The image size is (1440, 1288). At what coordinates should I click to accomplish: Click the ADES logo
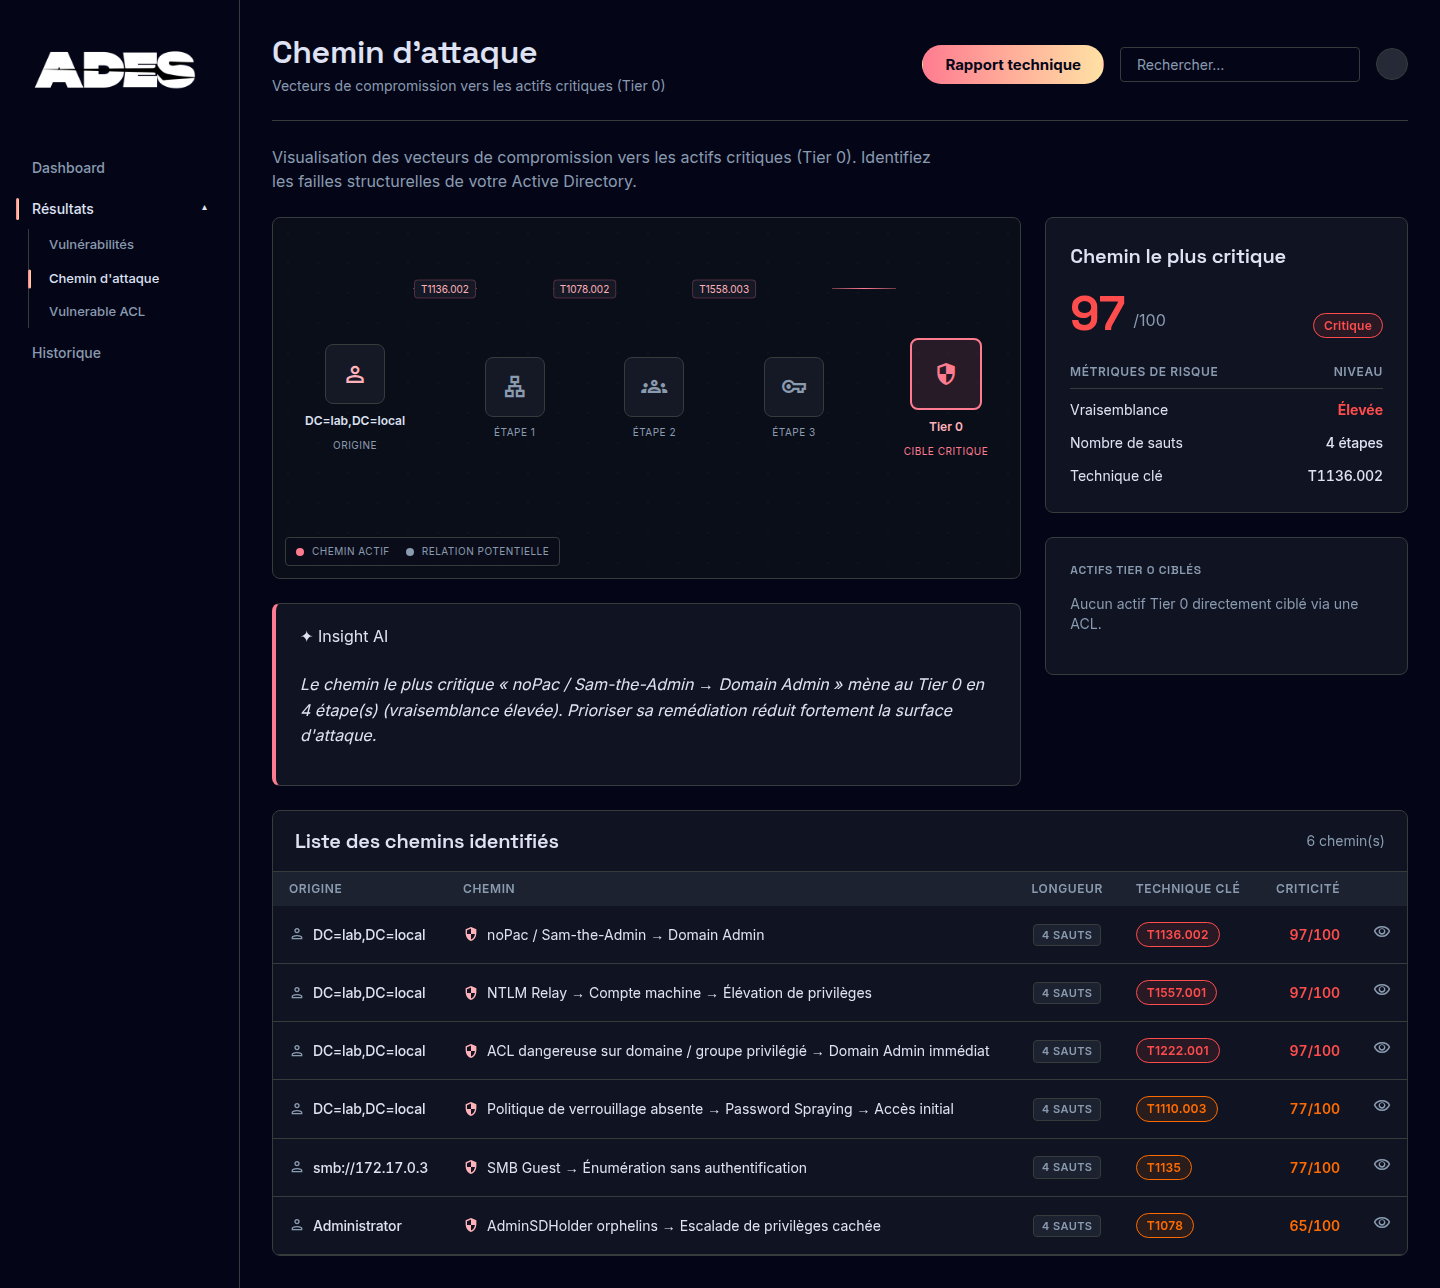(x=115, y=70)
